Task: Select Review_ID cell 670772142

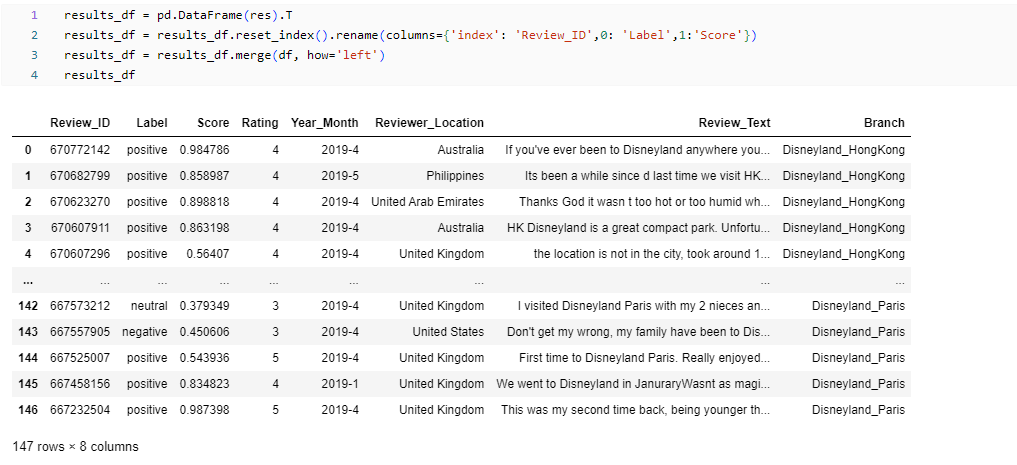Action: [80, 150]
